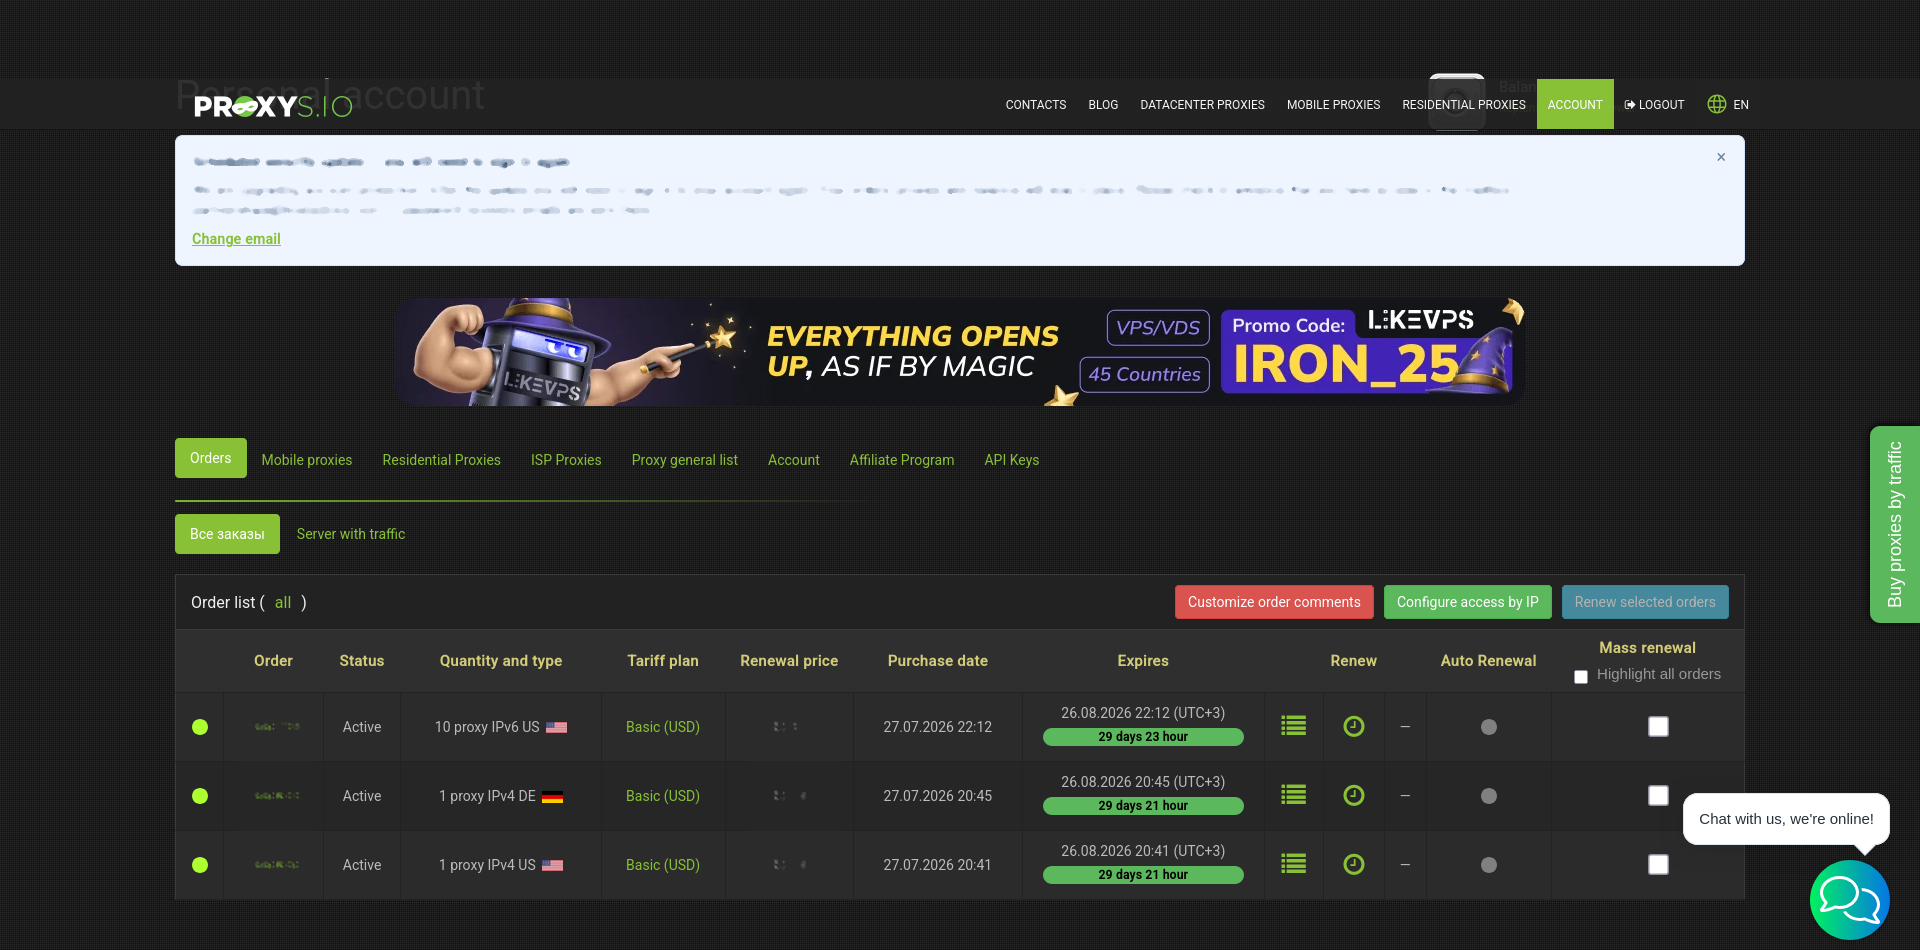Click green status dot of IPv4 DE order

click(x=200, y=796)
